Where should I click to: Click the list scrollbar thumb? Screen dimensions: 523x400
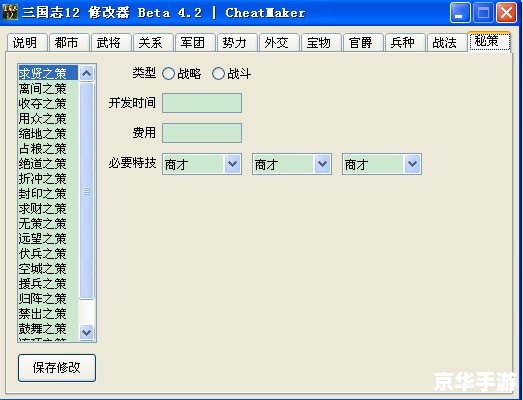(x=87, y=191)
